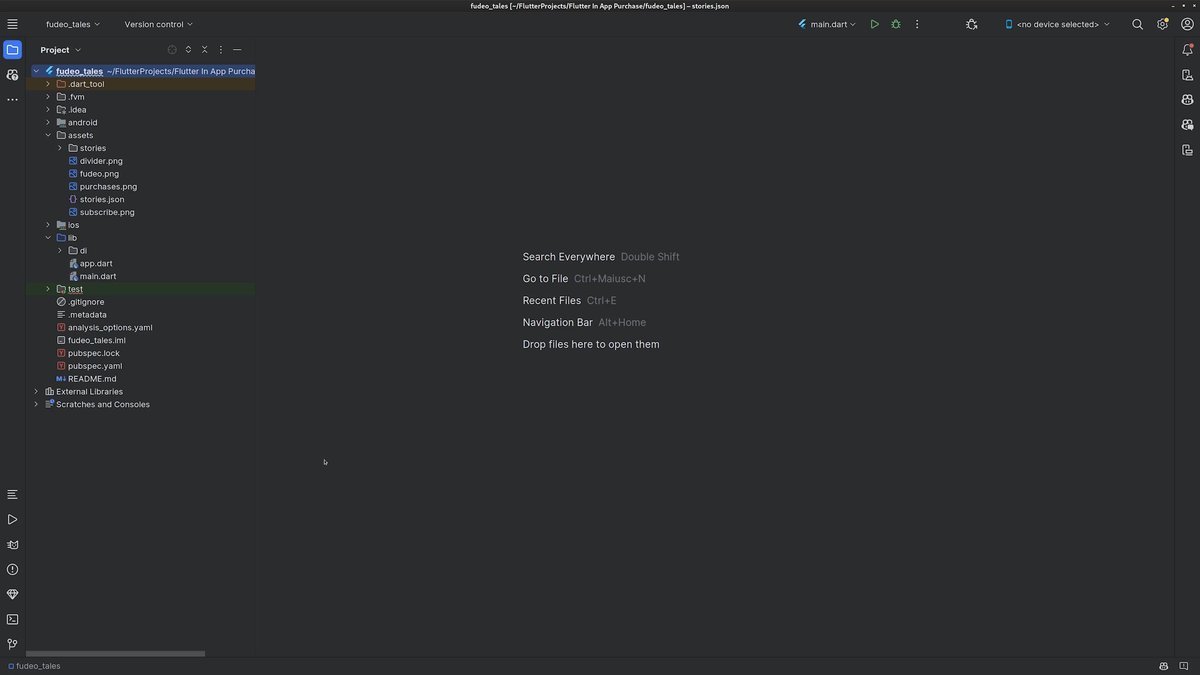Expand the android folder
Viewport: 1200px width, 675px height.
pyautogui.click(x=48, y=122)
